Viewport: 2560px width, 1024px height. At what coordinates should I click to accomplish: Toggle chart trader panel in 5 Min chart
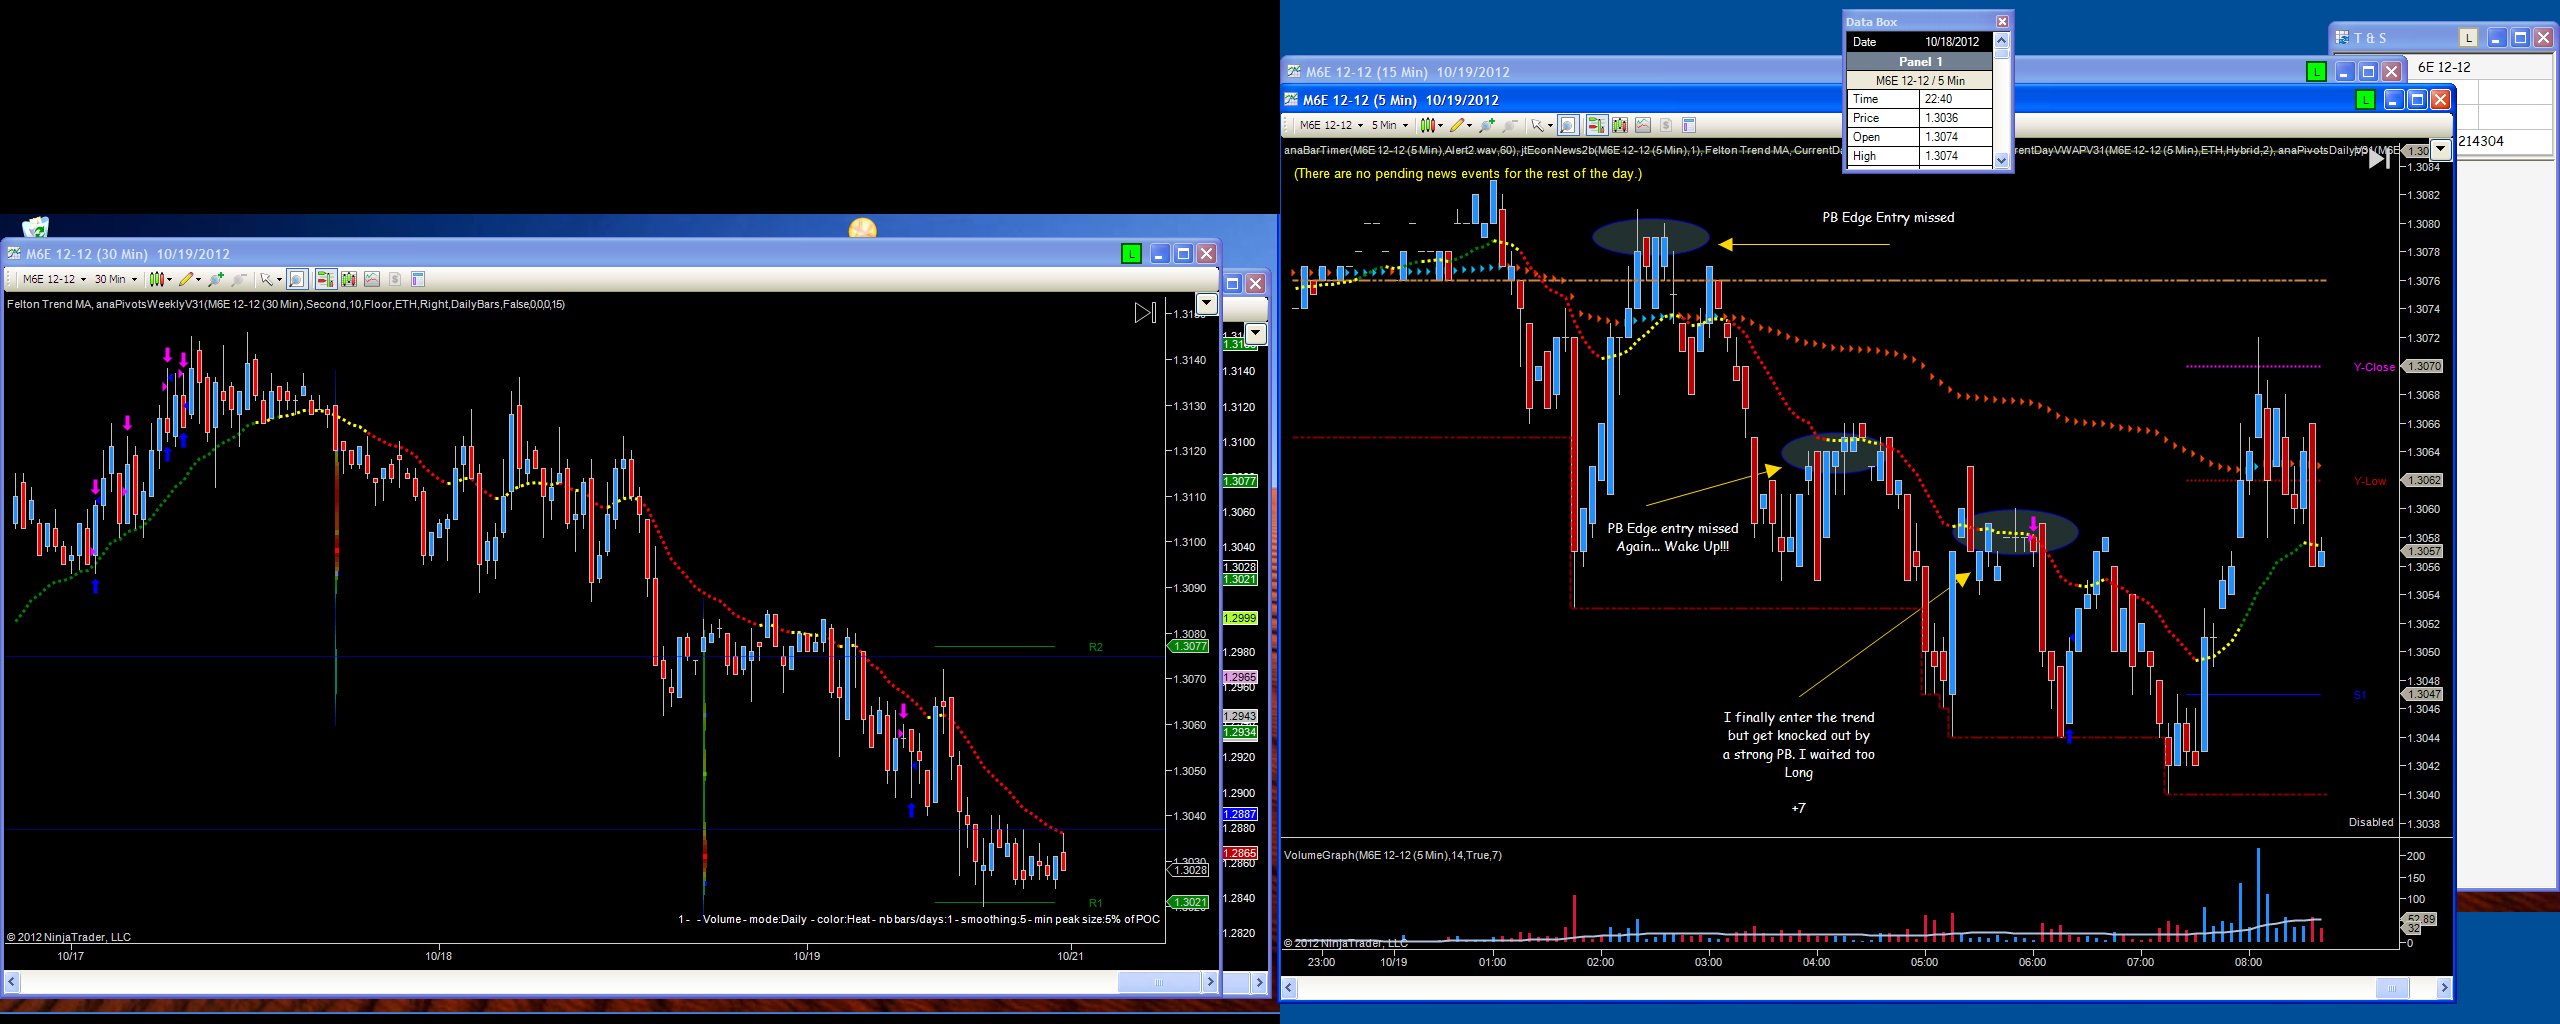pos(1596,125)
